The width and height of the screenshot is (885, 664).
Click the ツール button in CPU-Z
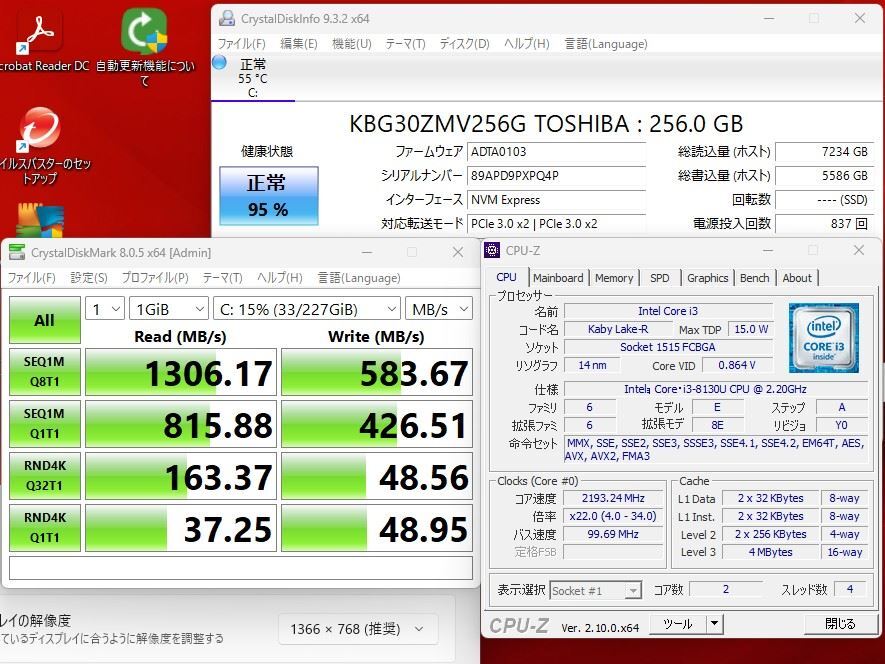[x=678, y=623]
